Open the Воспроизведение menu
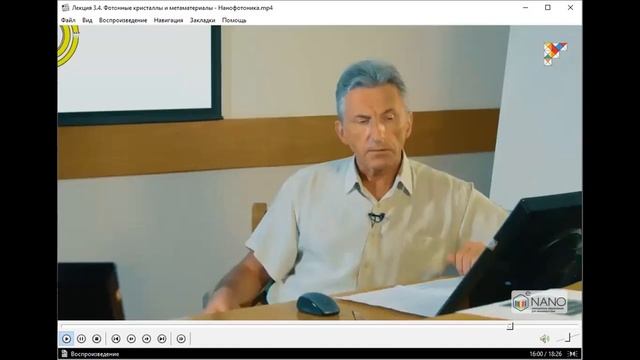 point(123,20)
